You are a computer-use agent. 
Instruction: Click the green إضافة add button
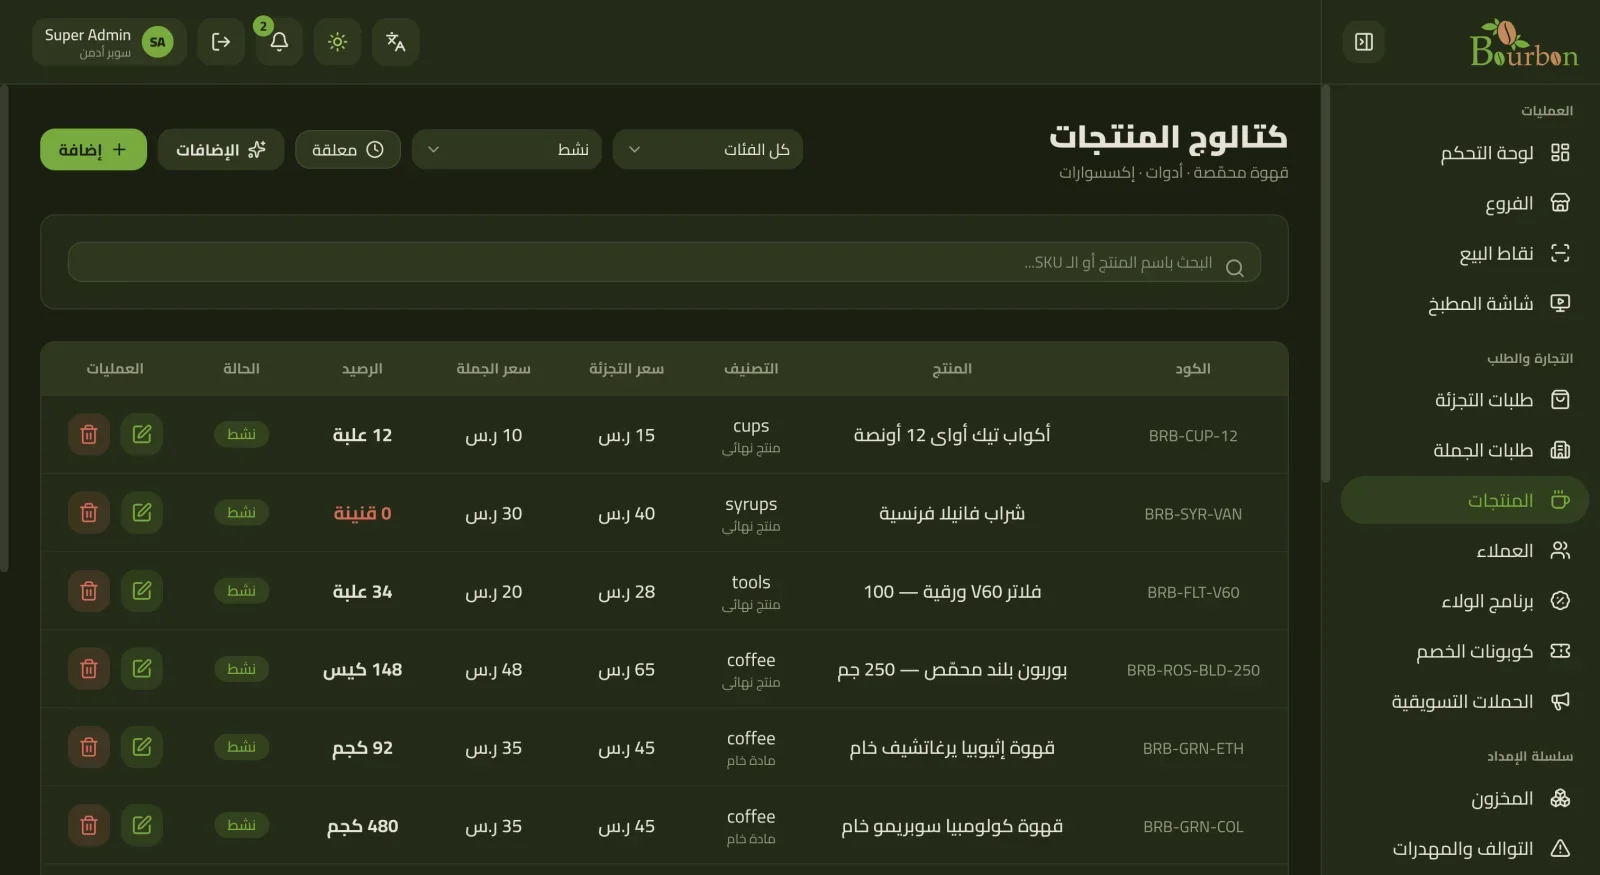click(93, 150)
